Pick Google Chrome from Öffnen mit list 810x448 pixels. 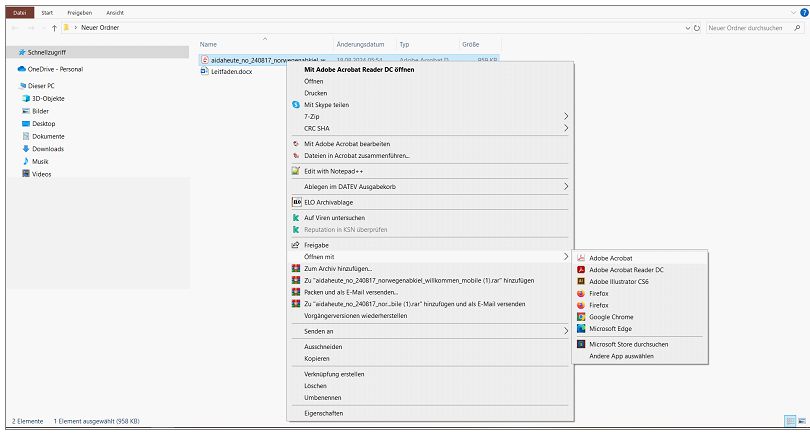tap(611, 317)
